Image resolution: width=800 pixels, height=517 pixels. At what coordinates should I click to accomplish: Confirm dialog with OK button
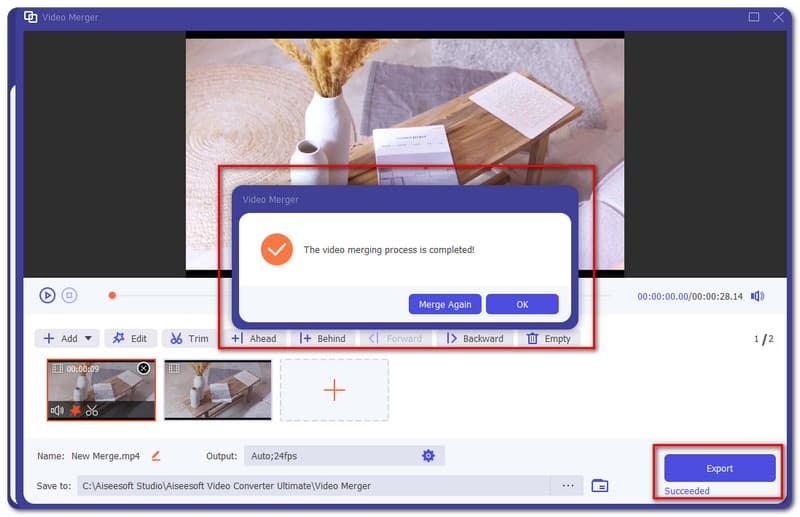[522, 304]
